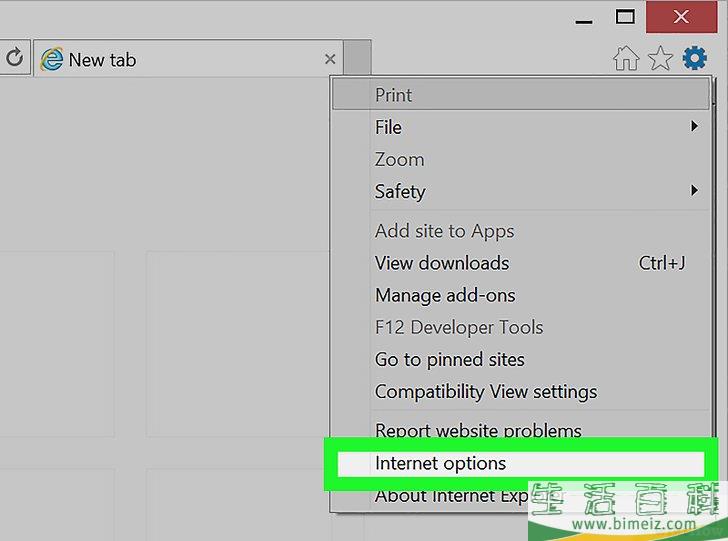
Task: Expand the Safety submenu arrow
Action: click(694, 190)
